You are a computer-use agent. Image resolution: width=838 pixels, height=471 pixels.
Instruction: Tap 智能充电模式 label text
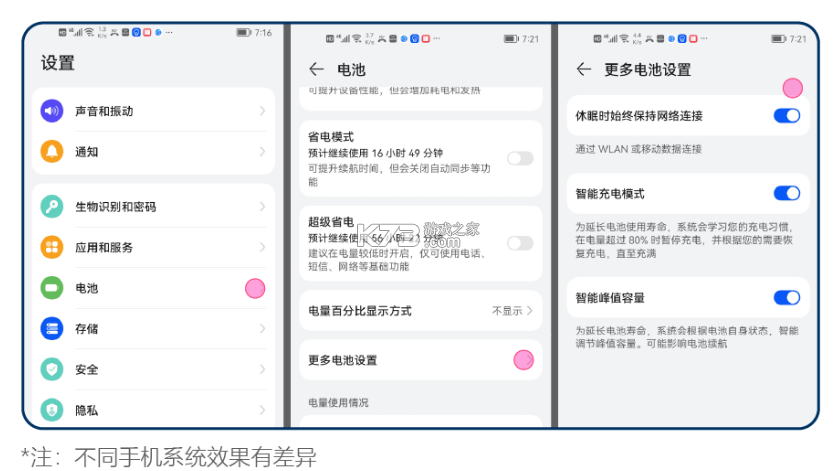coord(610,194)
